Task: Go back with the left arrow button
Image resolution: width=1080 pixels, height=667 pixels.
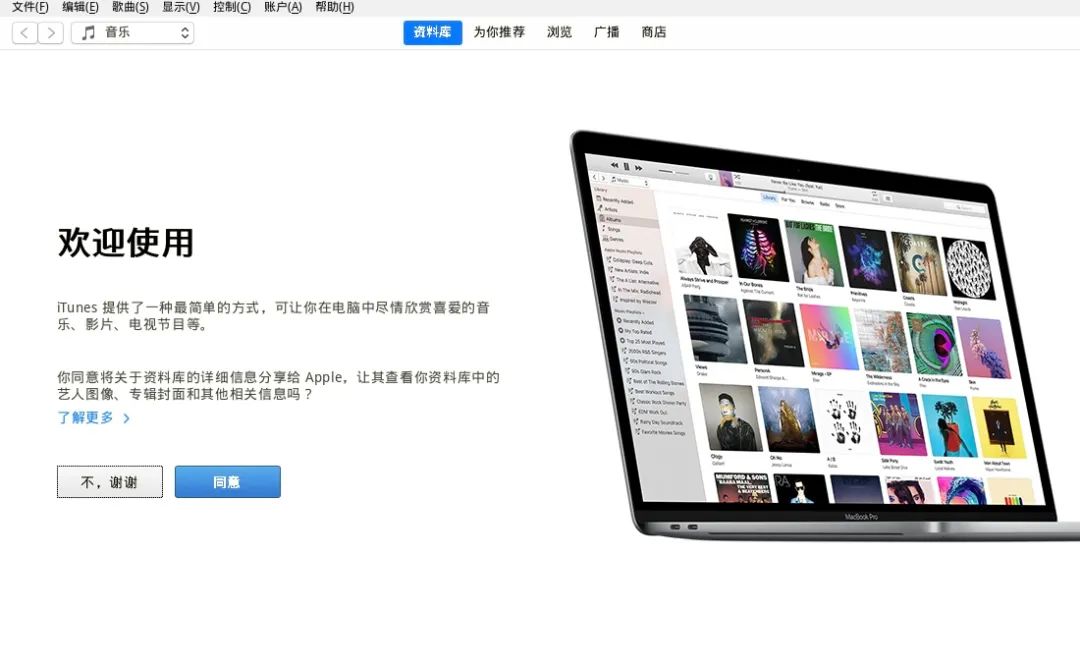Action: pyautogui.click(x=25, y=32)
